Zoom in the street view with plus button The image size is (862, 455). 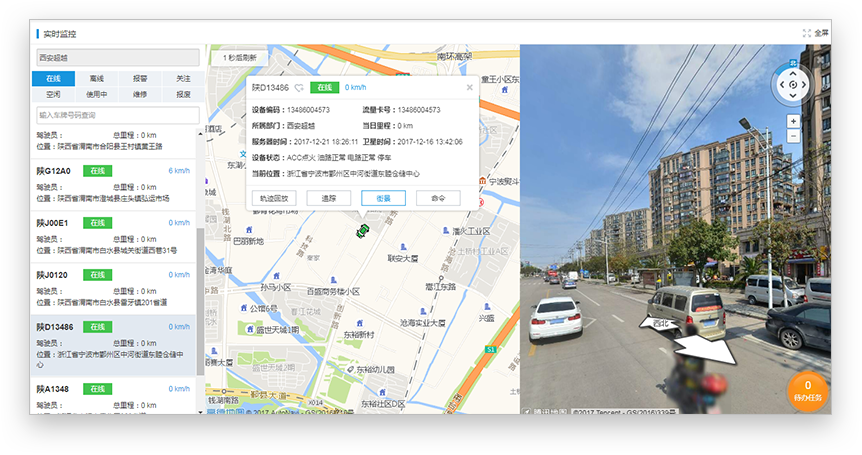793,121
